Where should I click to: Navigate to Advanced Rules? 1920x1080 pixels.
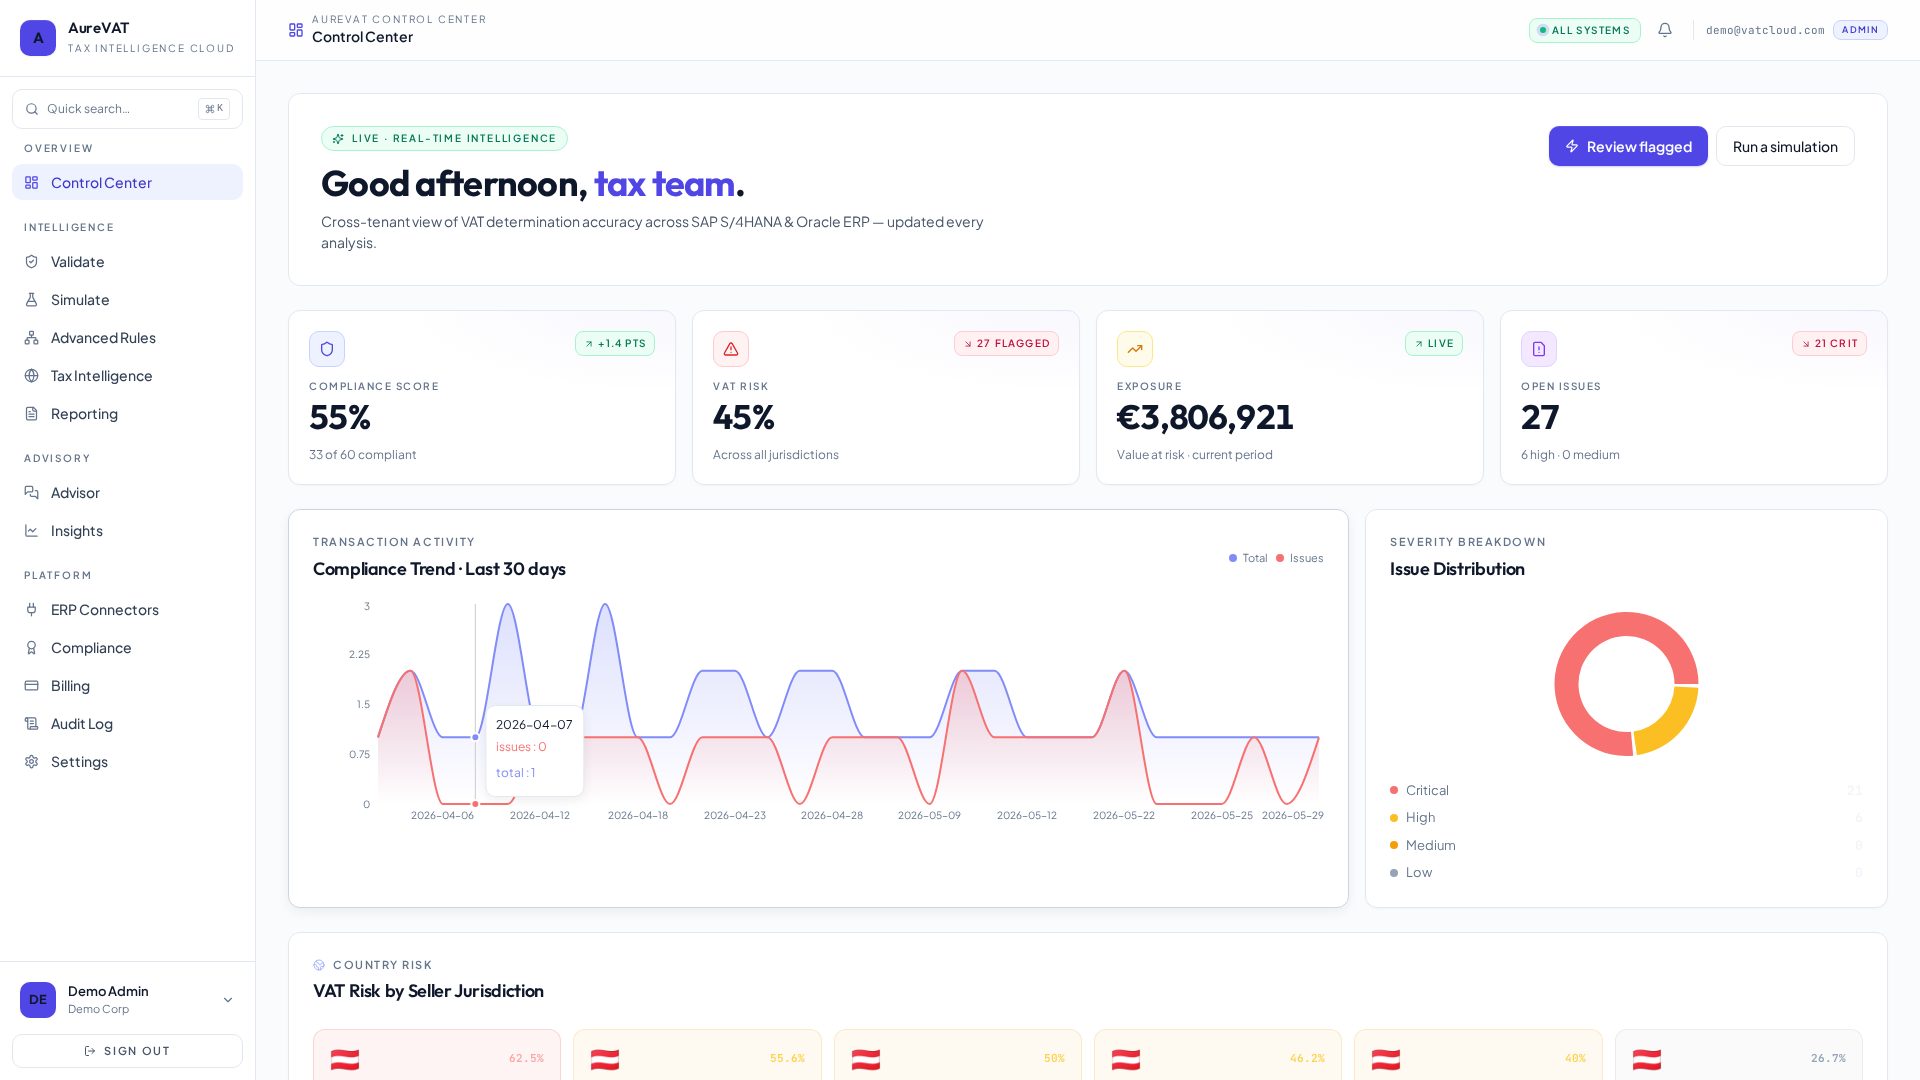point(127,338)
